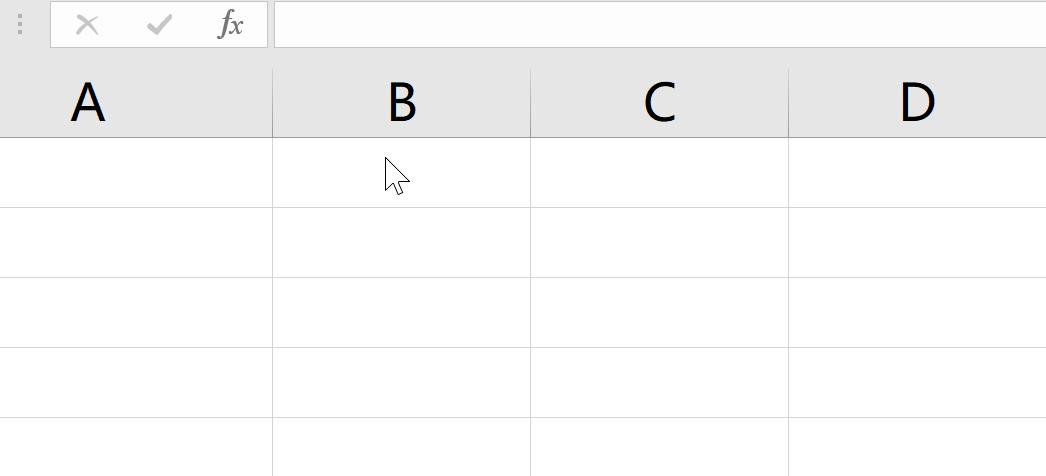Select the column C header
Screen dimensions: 1046x476
[659, 103]
